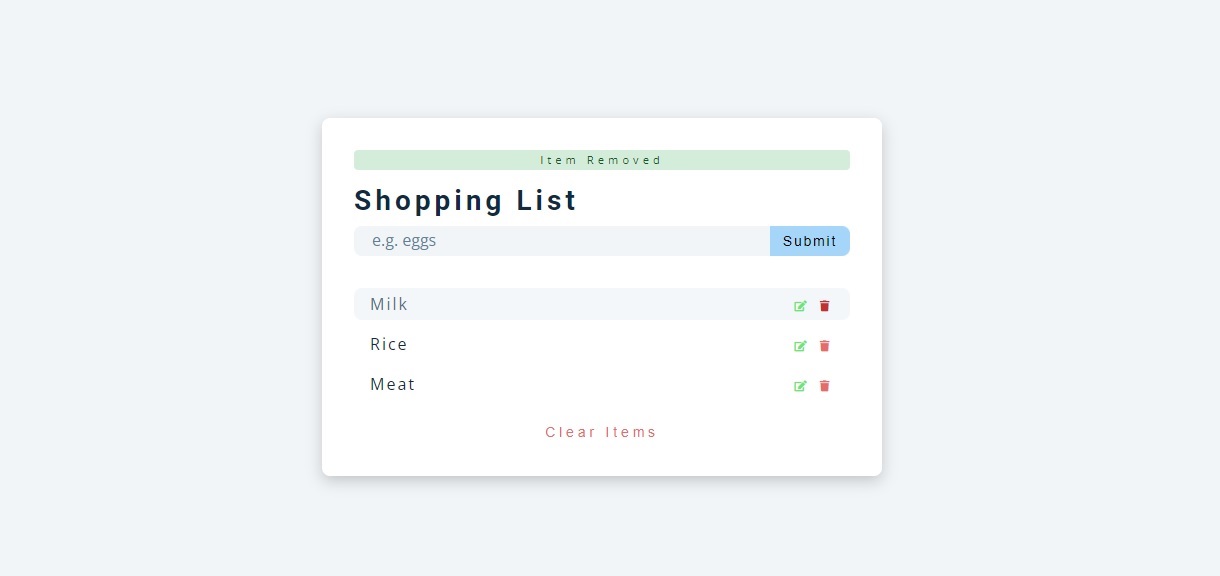1220x576 pixels.
Task: Click the Shopping List heading
Action: click(466, 200)
